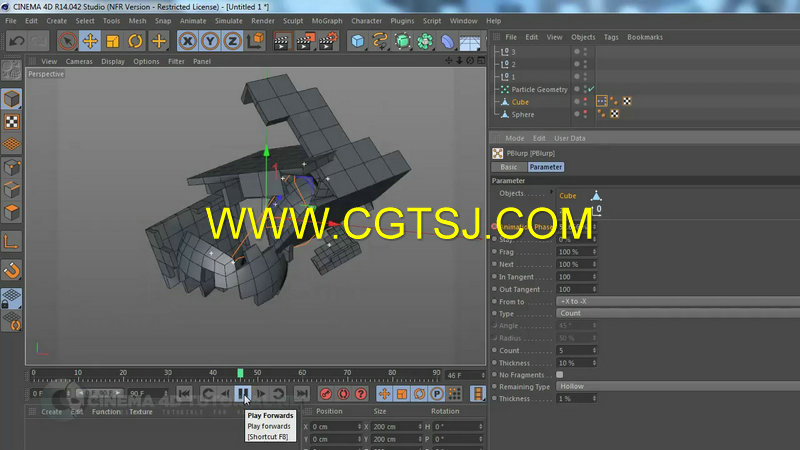The image size is (800, 450).
Task: Go to end of timeline
Action: (x=302, y=394)
